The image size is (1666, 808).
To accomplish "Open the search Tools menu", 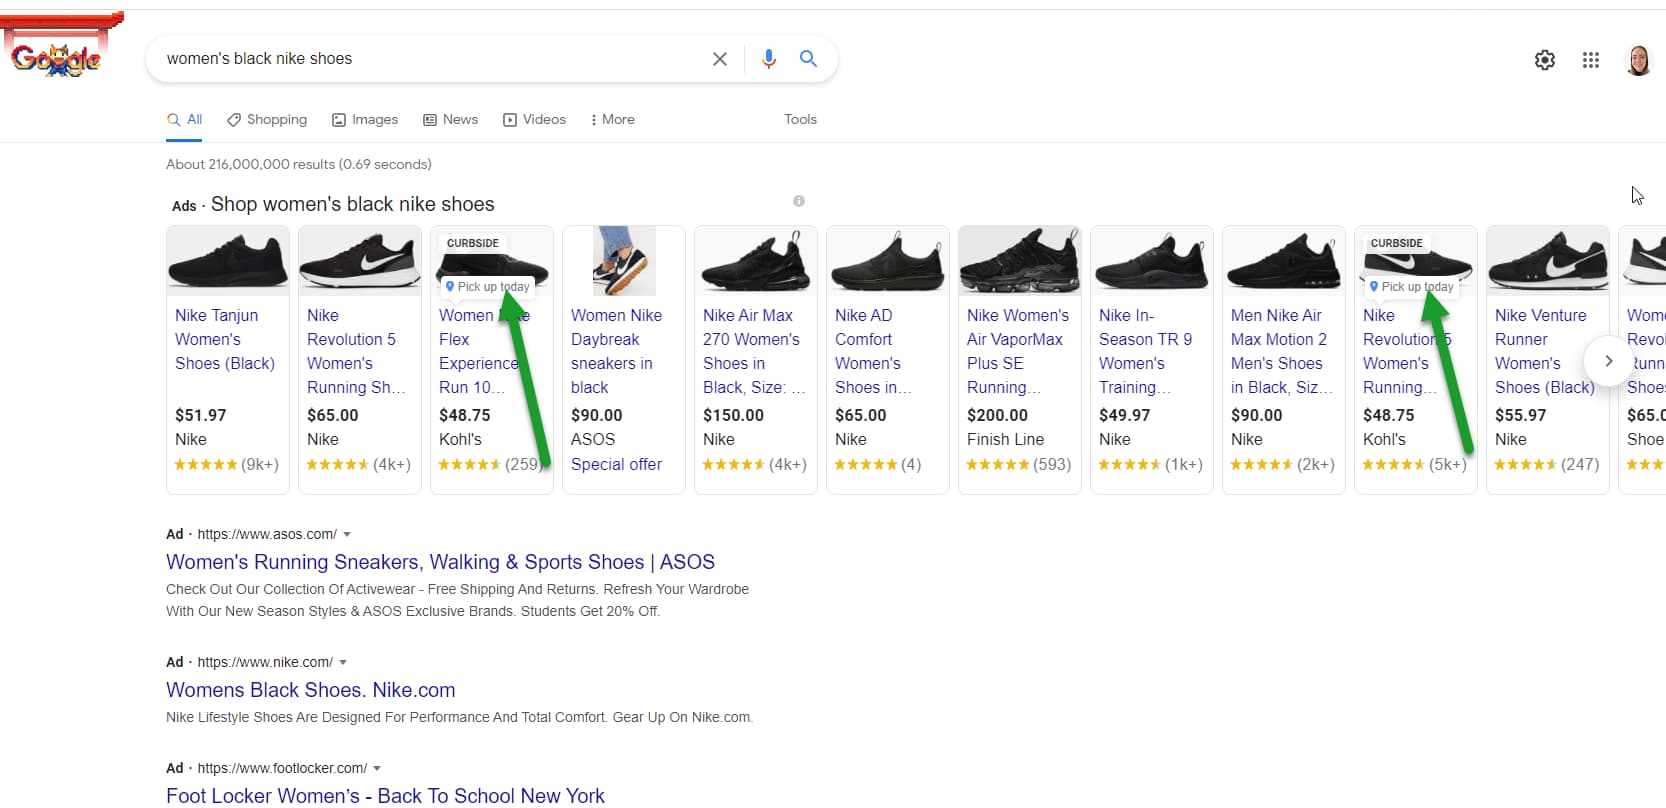I will 800,119.
